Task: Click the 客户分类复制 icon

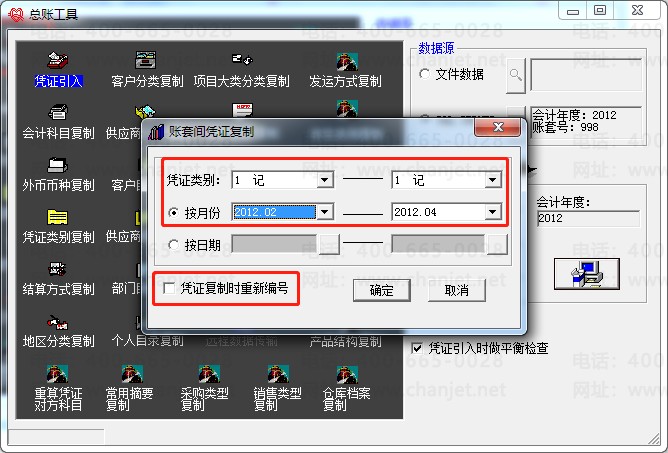Action: pyautogui.click(x=146, y=61)
